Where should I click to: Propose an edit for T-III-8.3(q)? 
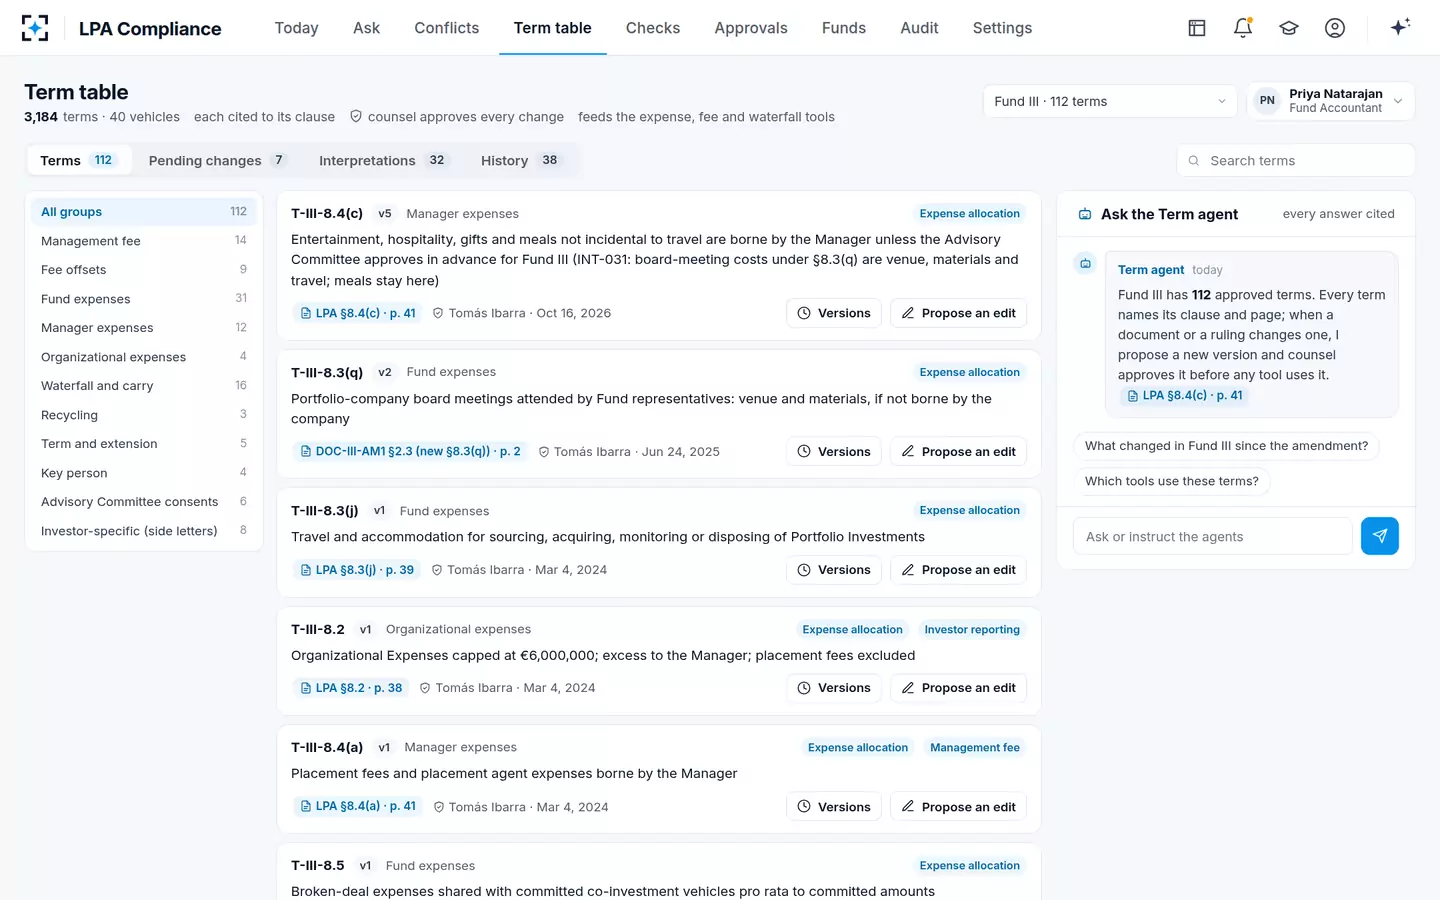tap(958, 451)
